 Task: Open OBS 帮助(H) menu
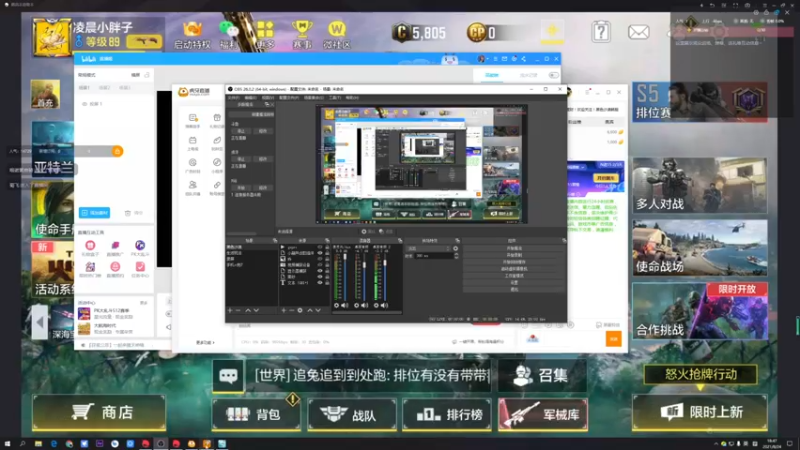pos(352,97)
